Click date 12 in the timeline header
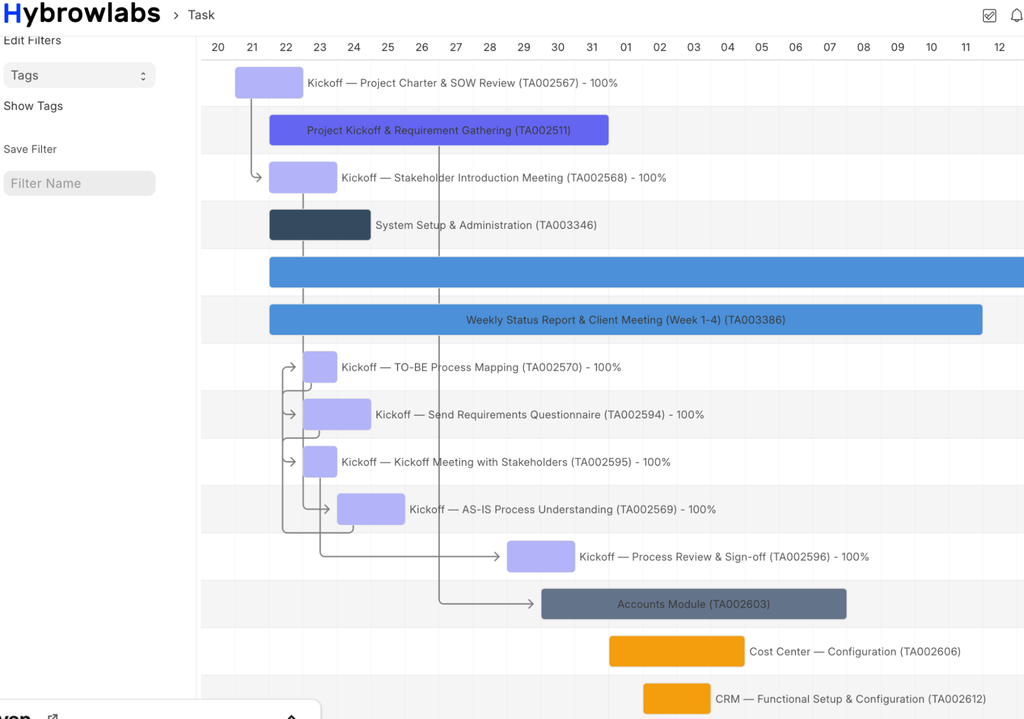The height and width of the screenshot is (719, 1024). (x=999, y=47)
